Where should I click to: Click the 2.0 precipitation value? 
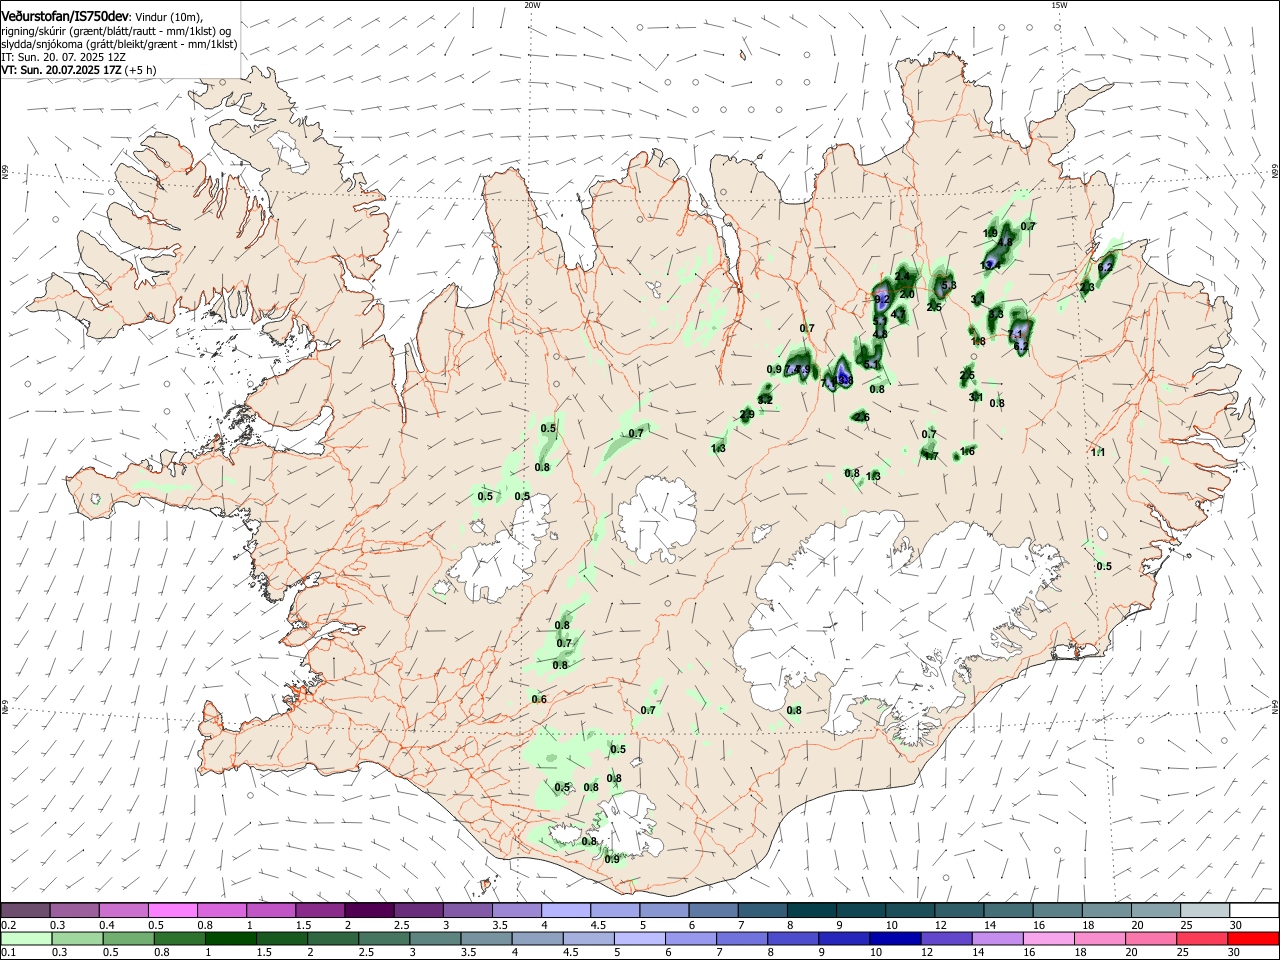click(907, 294)
